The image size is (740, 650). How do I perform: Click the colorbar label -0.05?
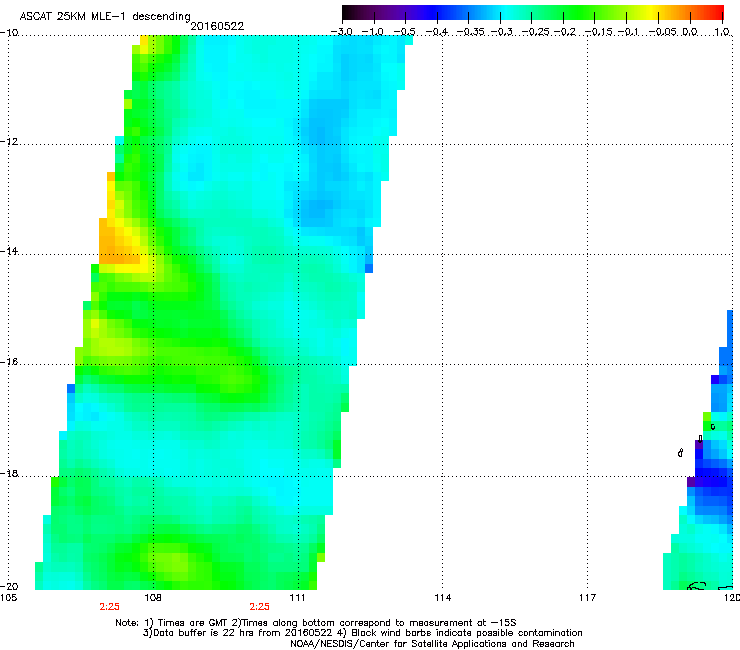click(664, 32)
